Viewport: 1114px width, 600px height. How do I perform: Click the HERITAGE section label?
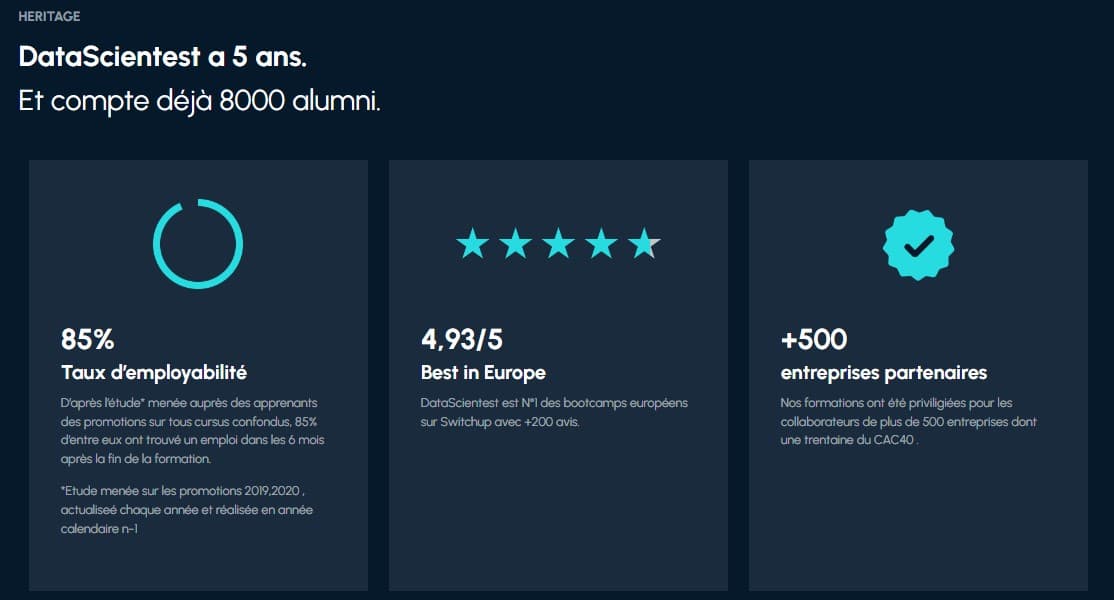coord(49,17)
